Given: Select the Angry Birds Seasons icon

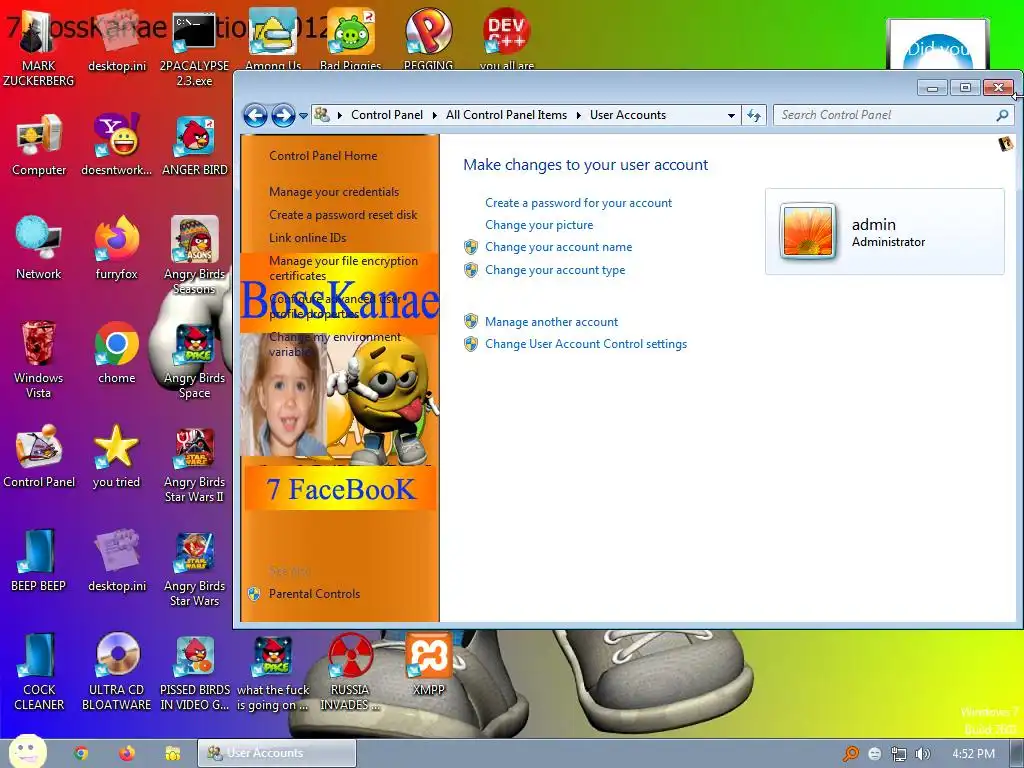Looking at the screenshot, I should [195, 255].
